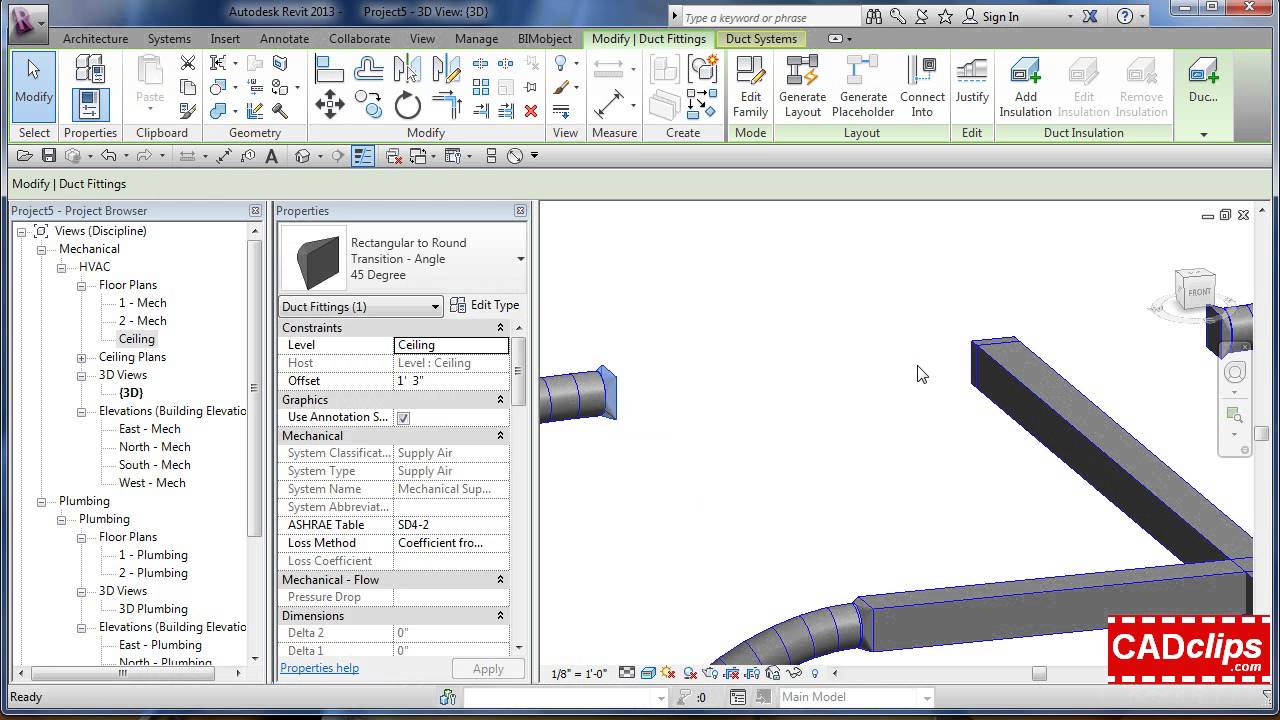The image size is (1280, 720).
Task: Expand the Ceiling Plans tree node
Action: (x=82, y=358)
